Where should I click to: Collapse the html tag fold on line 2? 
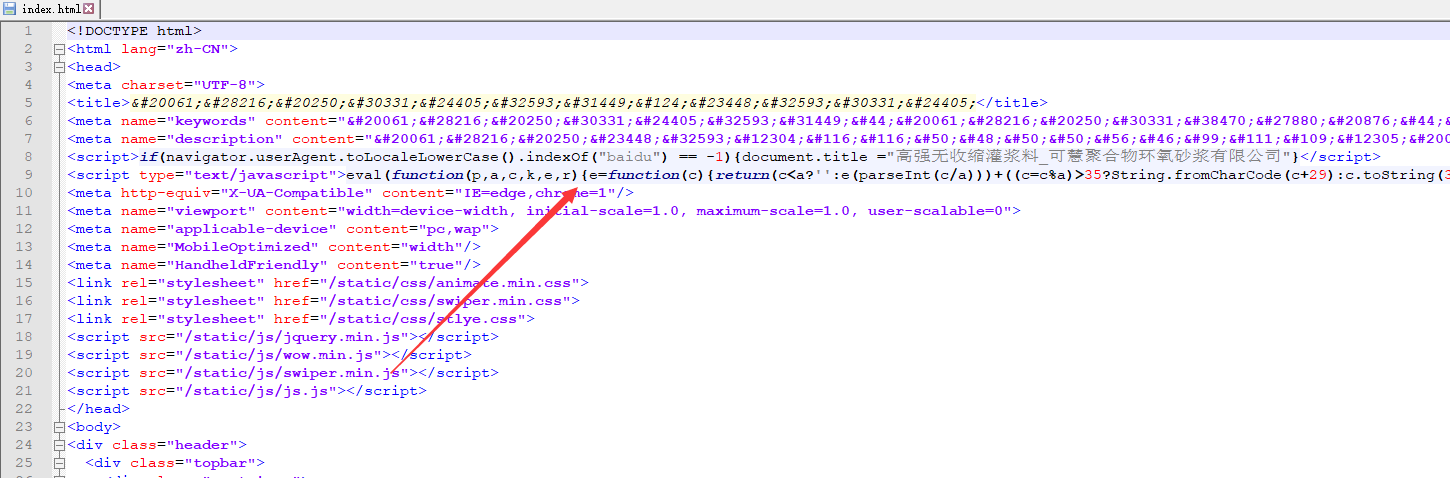[x=59, y=49]
